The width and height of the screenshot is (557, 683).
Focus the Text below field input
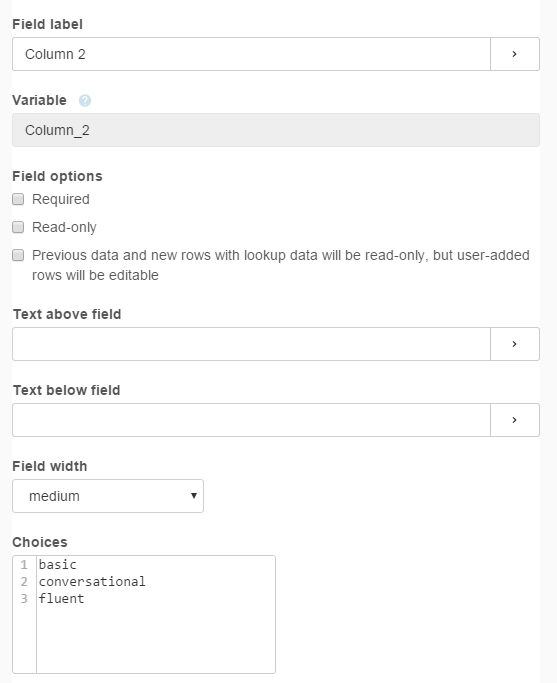coord(251,420)
